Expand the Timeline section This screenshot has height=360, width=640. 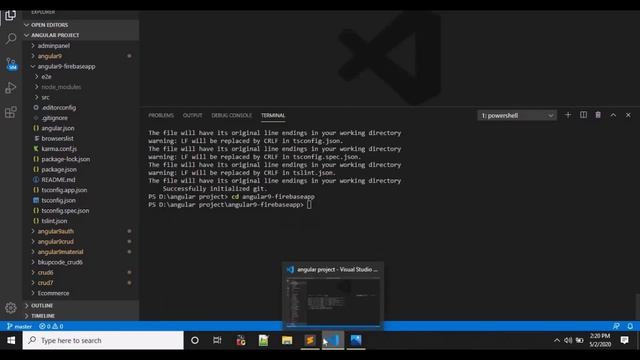(81, 316)
